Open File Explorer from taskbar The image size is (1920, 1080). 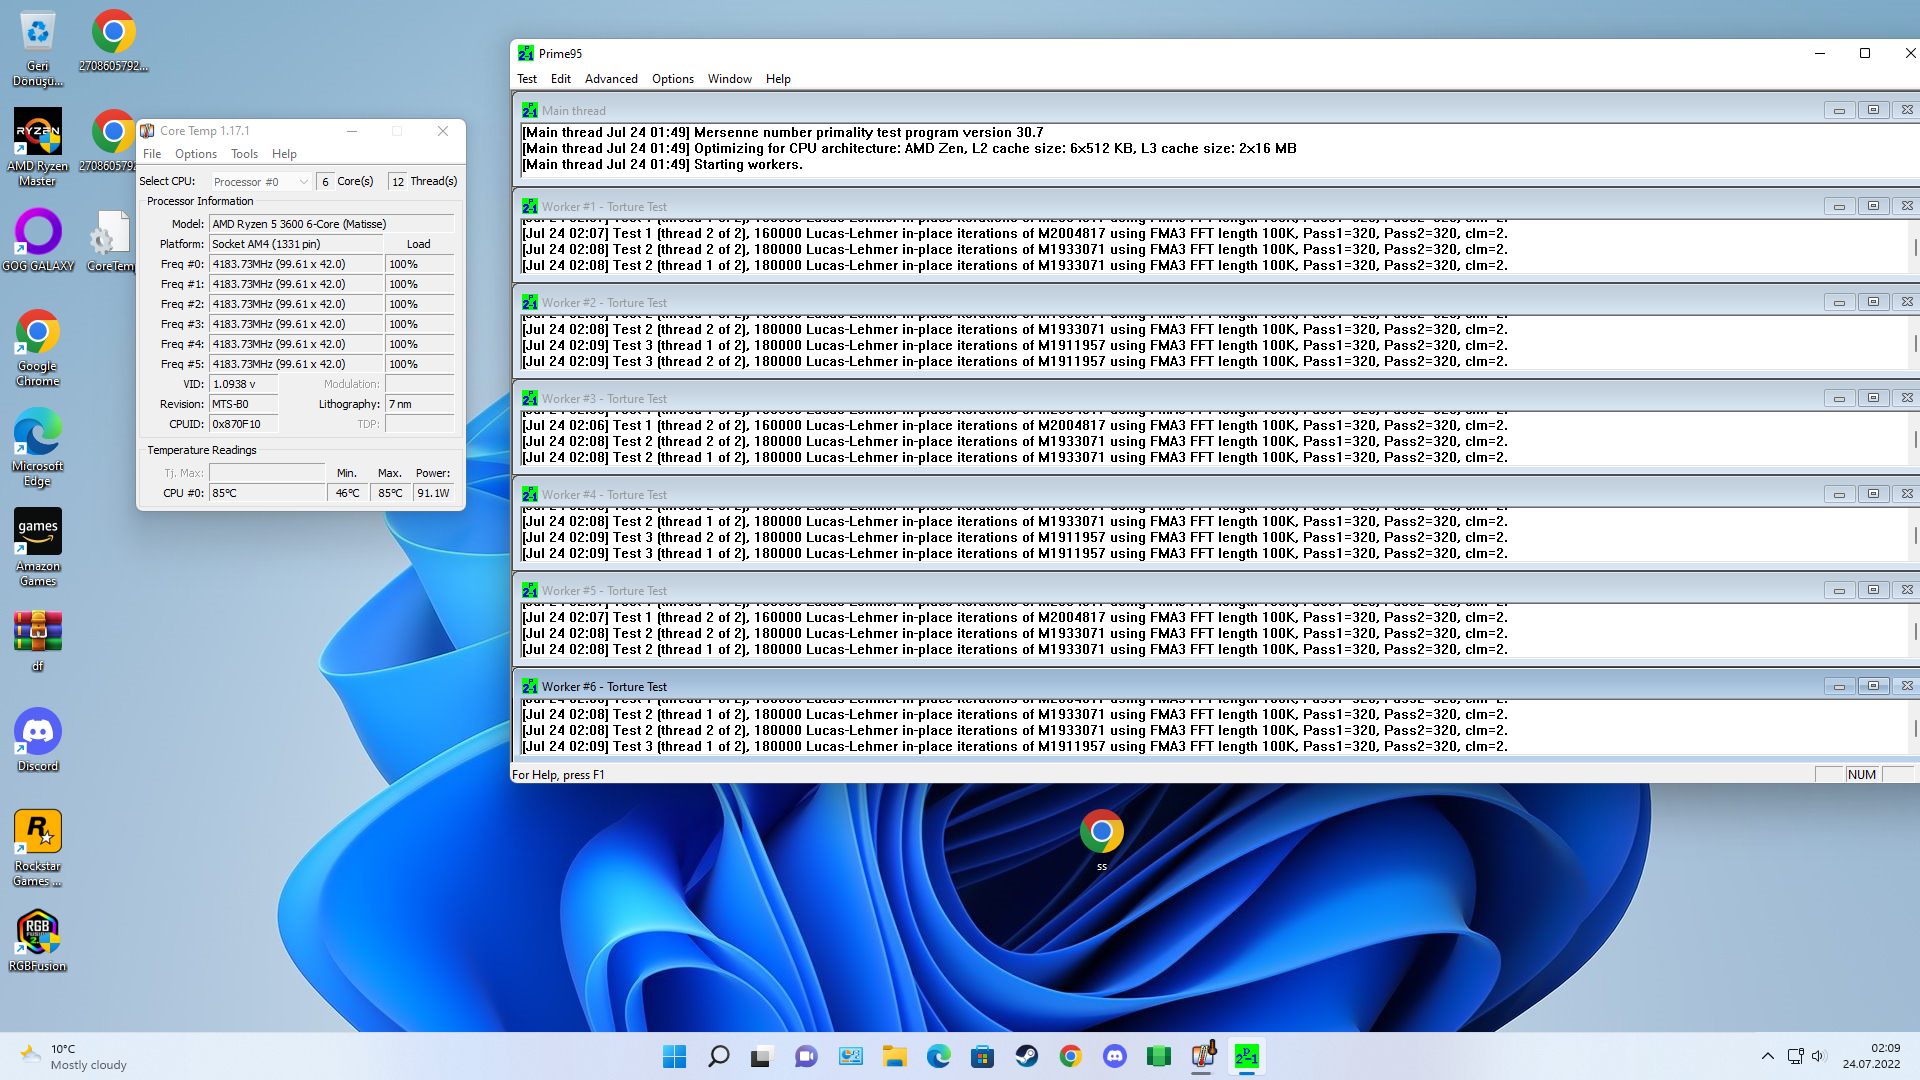coord(894,1056)
